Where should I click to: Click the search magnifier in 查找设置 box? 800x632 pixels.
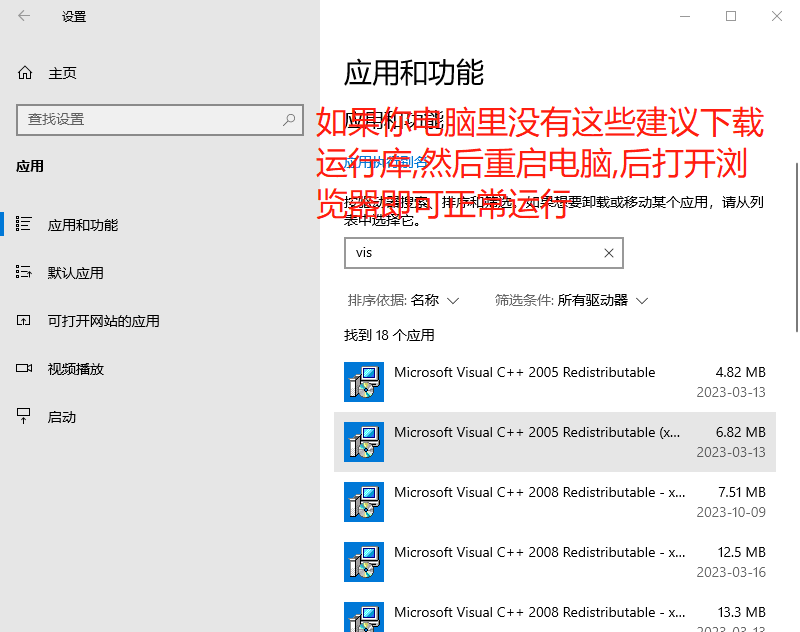pyautogui.click(x=289, y=119)
